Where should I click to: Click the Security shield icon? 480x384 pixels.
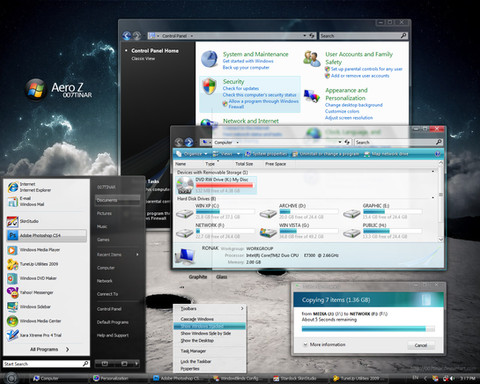(x=209, y=87)
